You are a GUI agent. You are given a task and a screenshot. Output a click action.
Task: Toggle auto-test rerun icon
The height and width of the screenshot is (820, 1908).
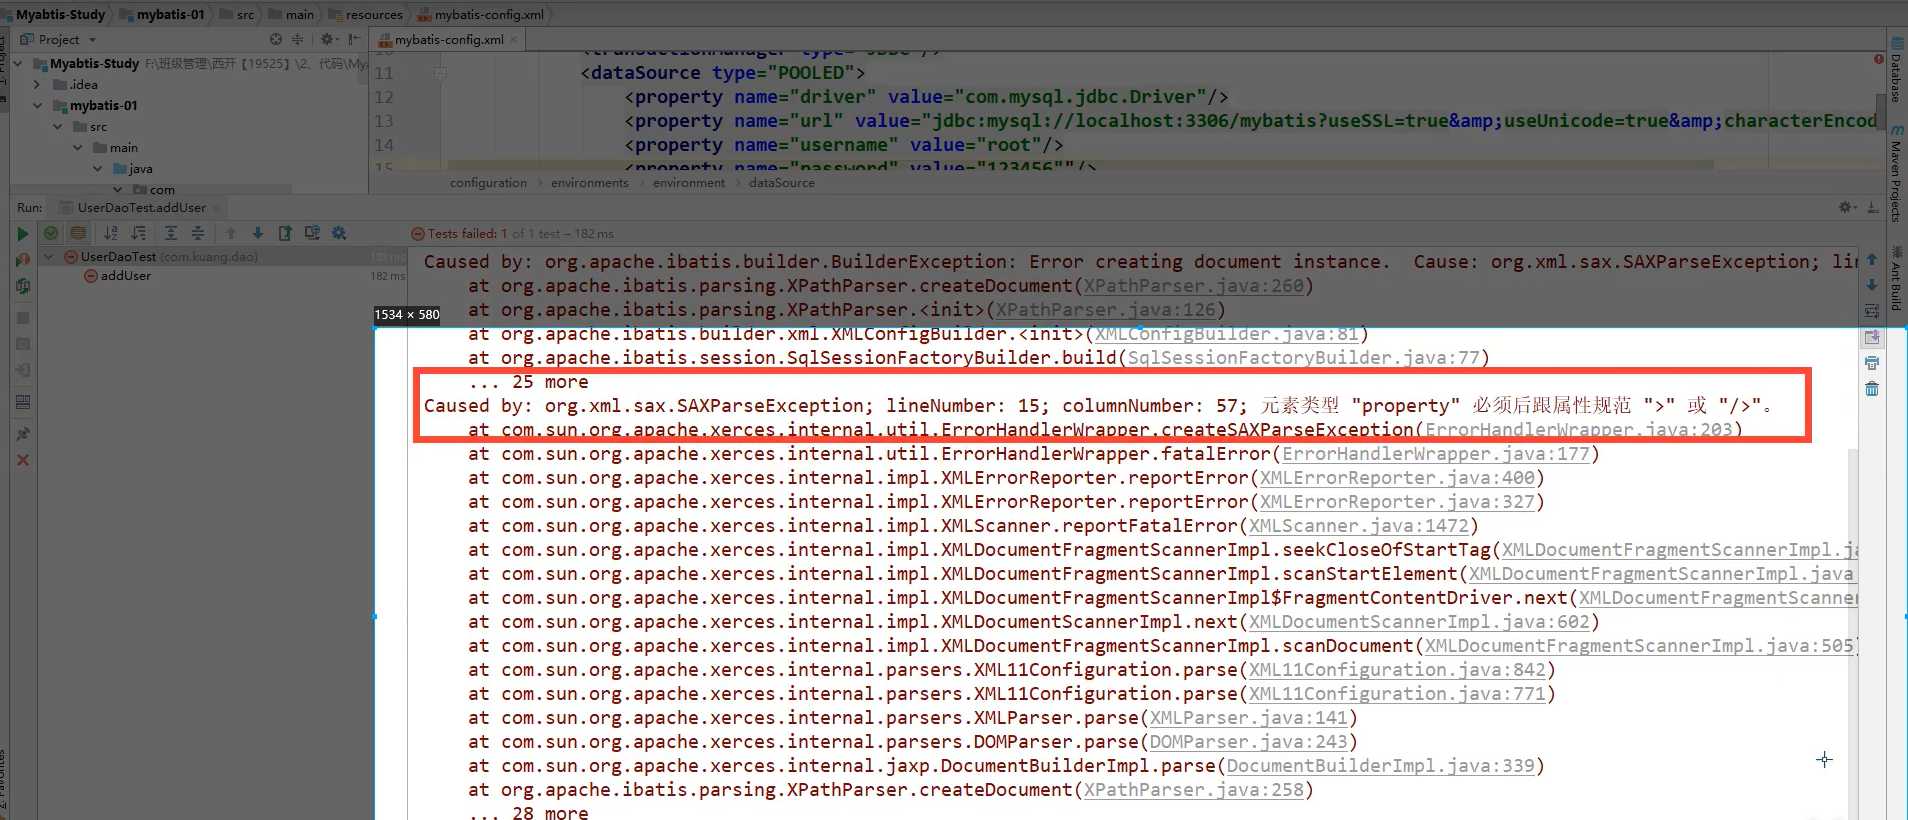(22, 286)
